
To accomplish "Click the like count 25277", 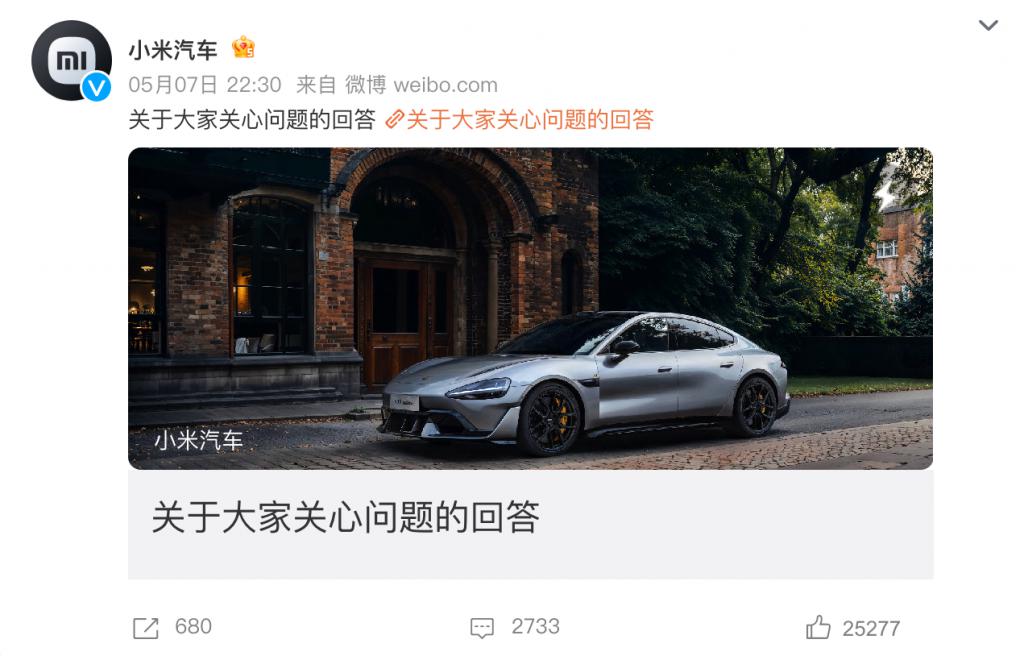I will (871, 629).
